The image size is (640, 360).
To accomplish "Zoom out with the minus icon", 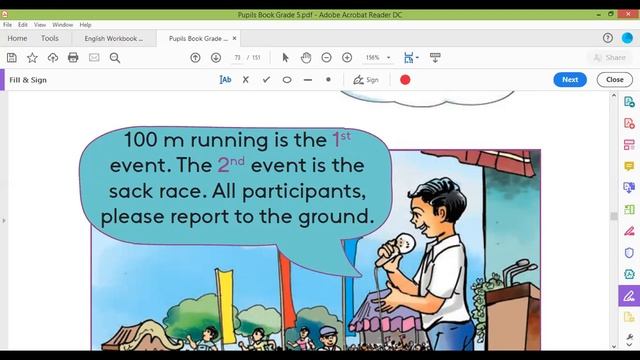I will pyautogui.click(x=326, y=58).
